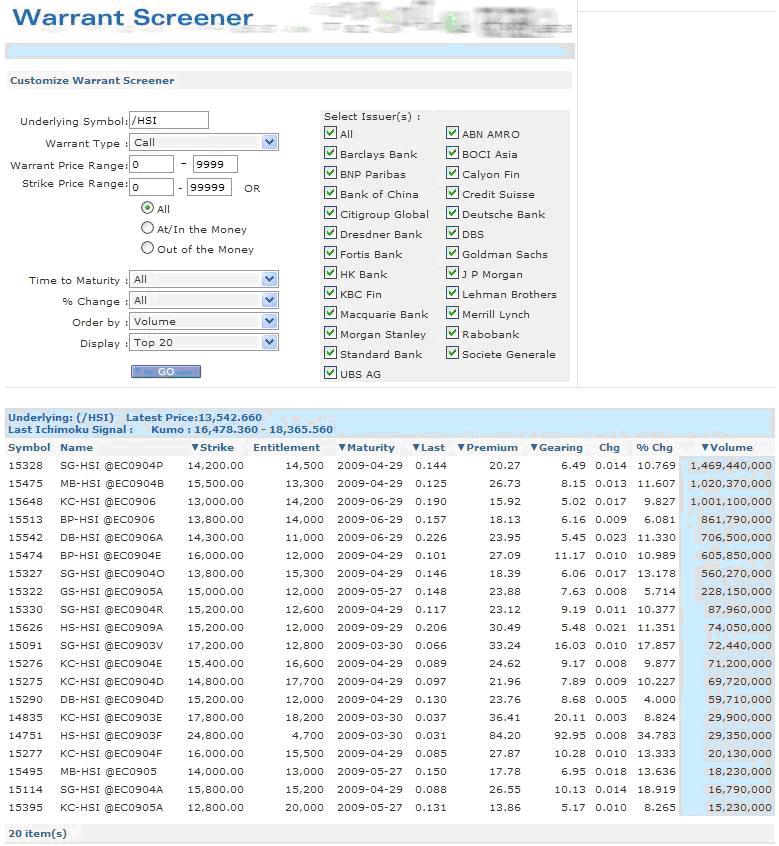Uncheck the UBS AG issuer
779x846 pixels.
[330, 373]
